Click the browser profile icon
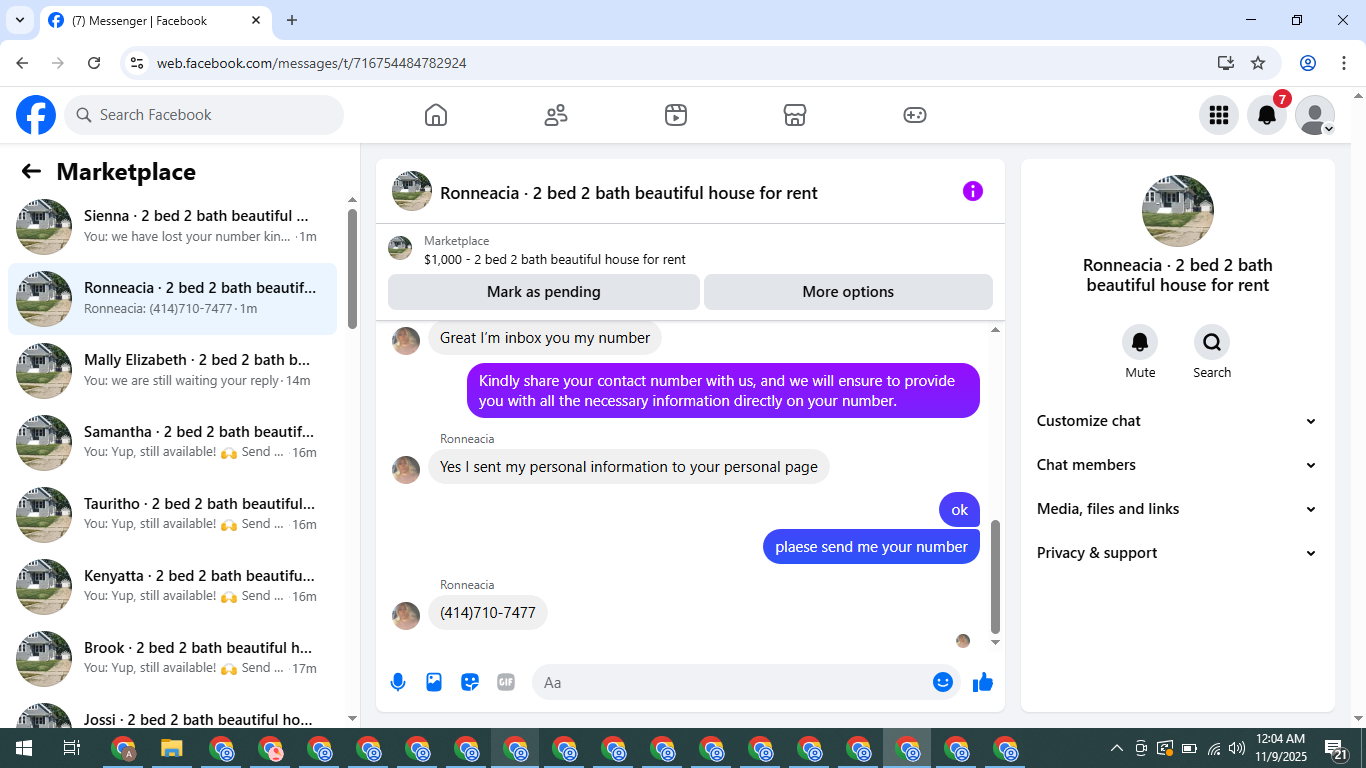This screenshot has width=1366, height=768. coord(1308,63)
